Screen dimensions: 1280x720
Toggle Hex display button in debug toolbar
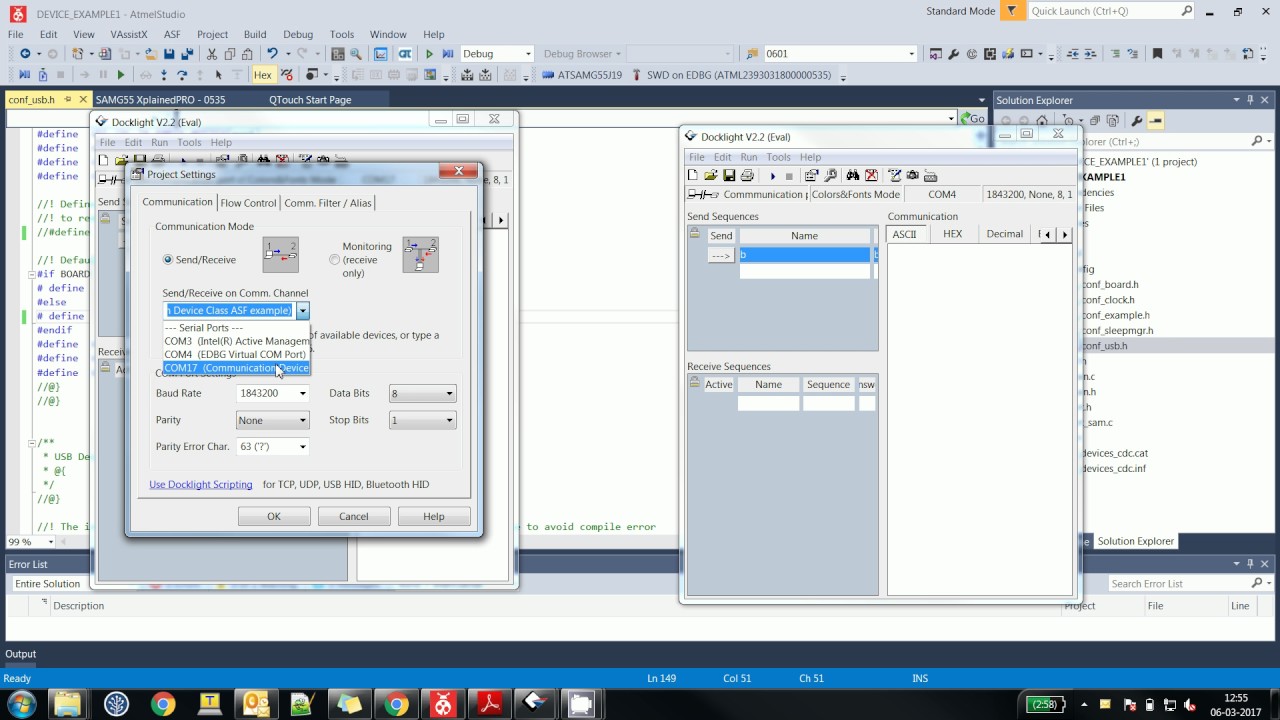(263, 75)
